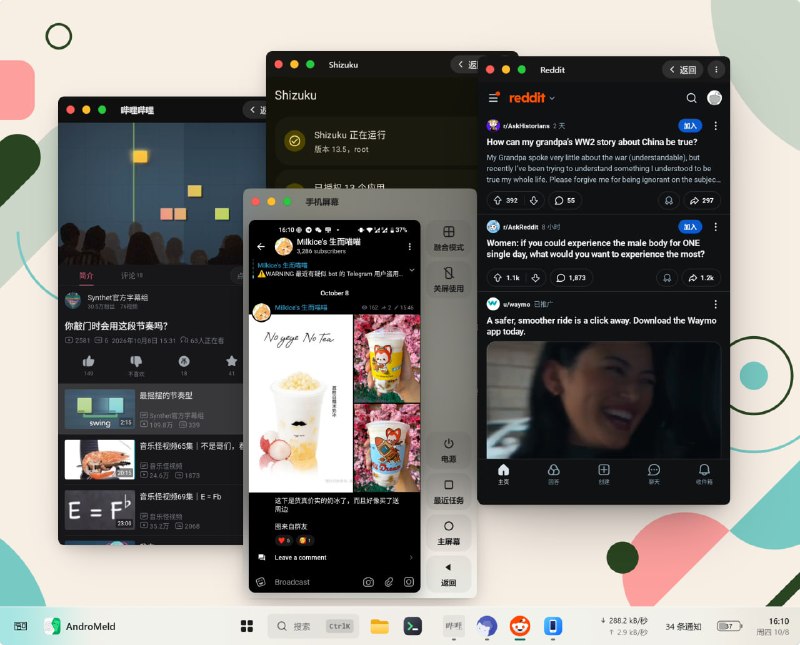Open Reddit hamburger menu
800x645 pixels.
494,97
